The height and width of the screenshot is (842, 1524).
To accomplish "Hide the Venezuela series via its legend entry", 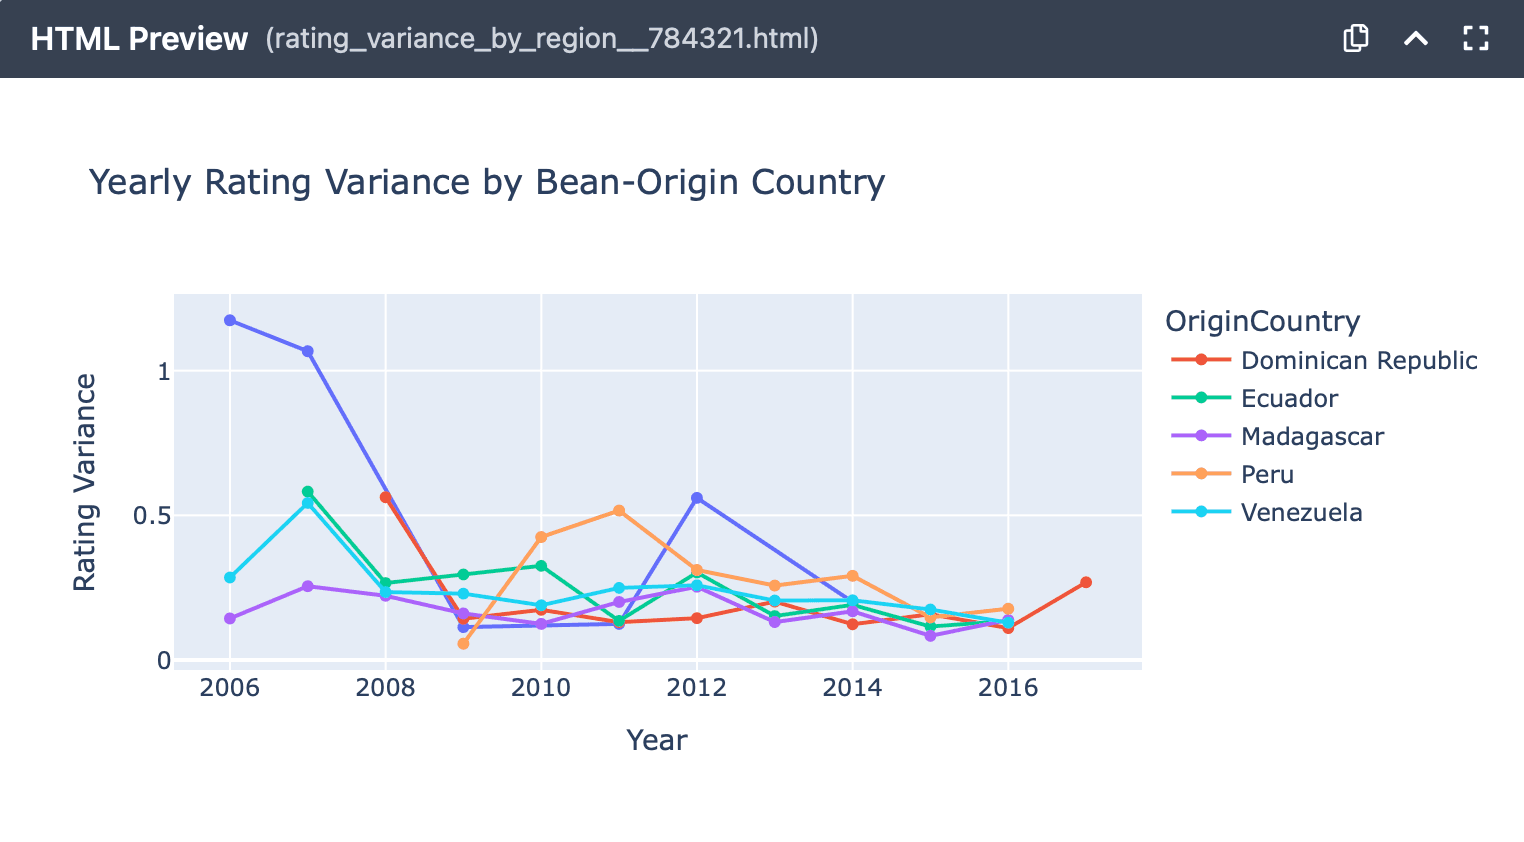I will pos(1300,512).
